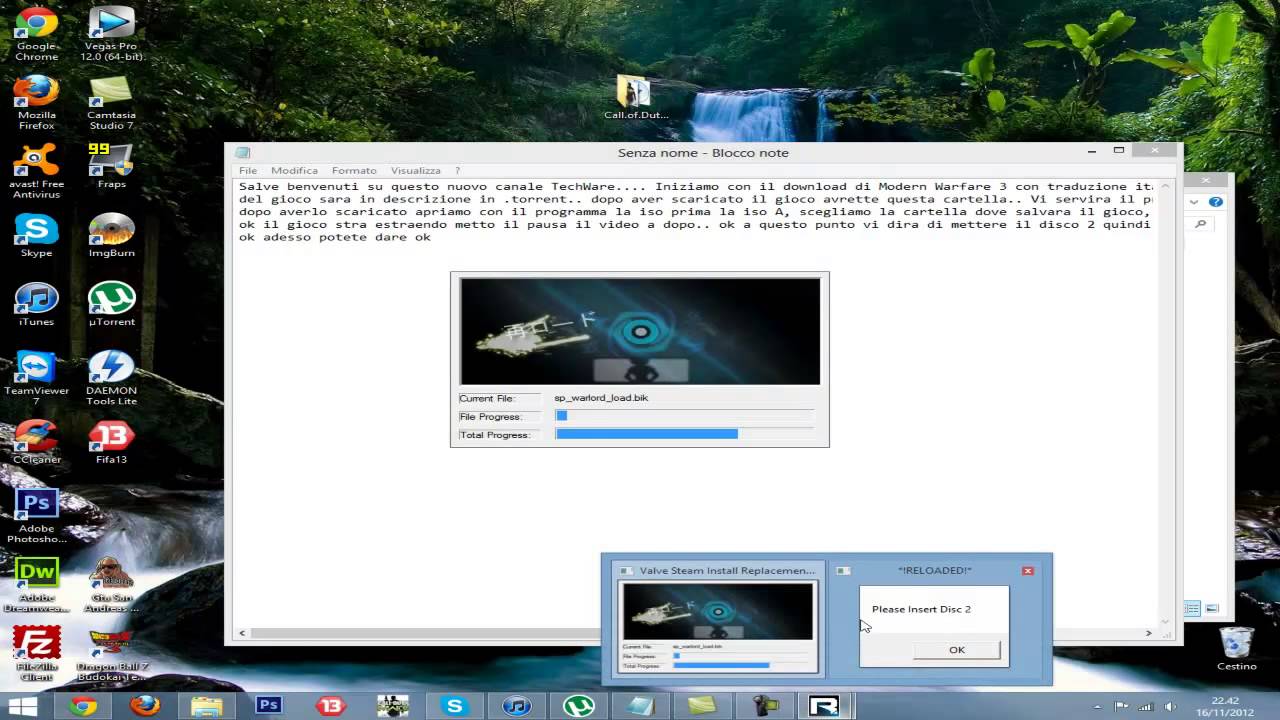Launch Mozilla Firefox desktop shortcut
Viewport: 1280px width, 720px height.
pyautogui.click(x=36, y=103)
